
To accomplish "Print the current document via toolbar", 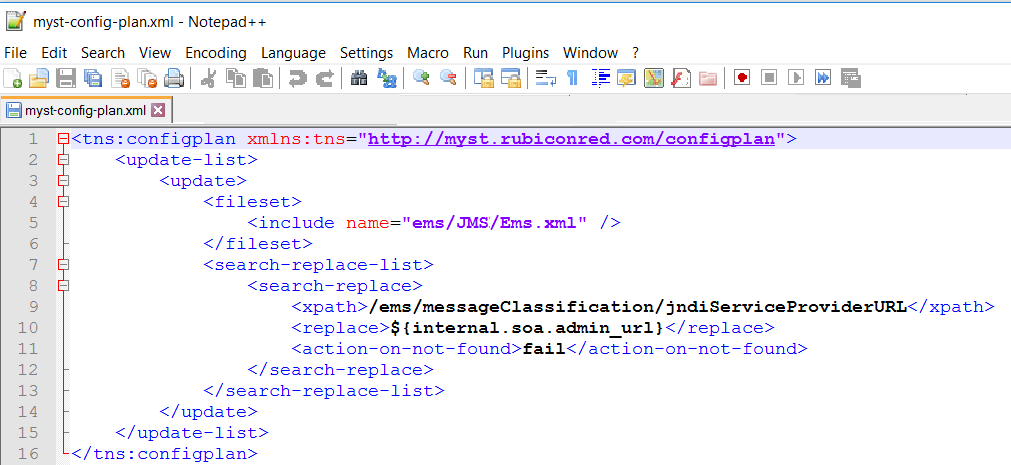I will (x=174, y=78).
